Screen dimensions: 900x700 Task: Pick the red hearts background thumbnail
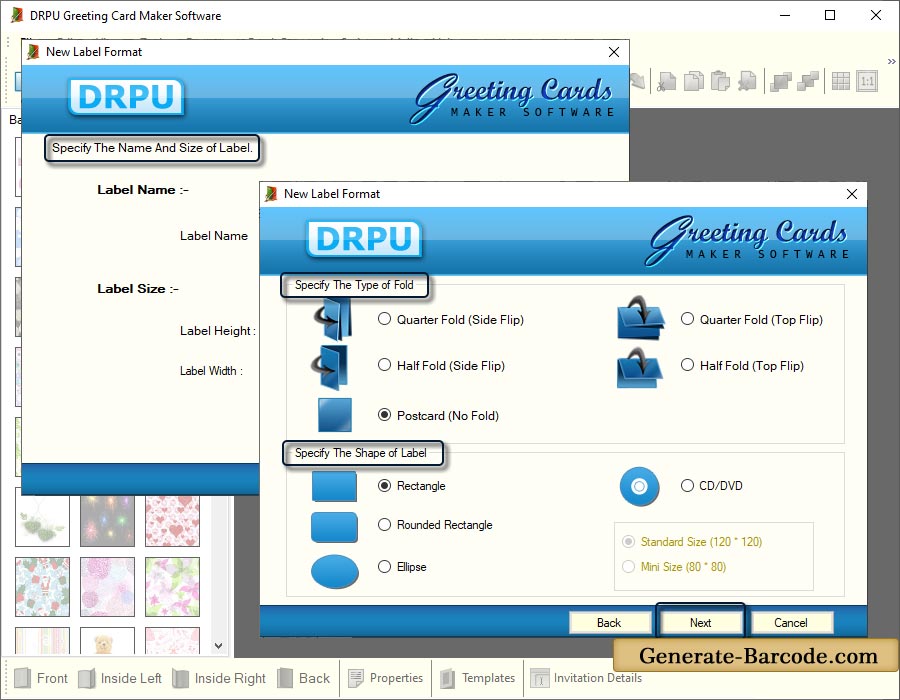pyautogui.click(x=172, y=521)
